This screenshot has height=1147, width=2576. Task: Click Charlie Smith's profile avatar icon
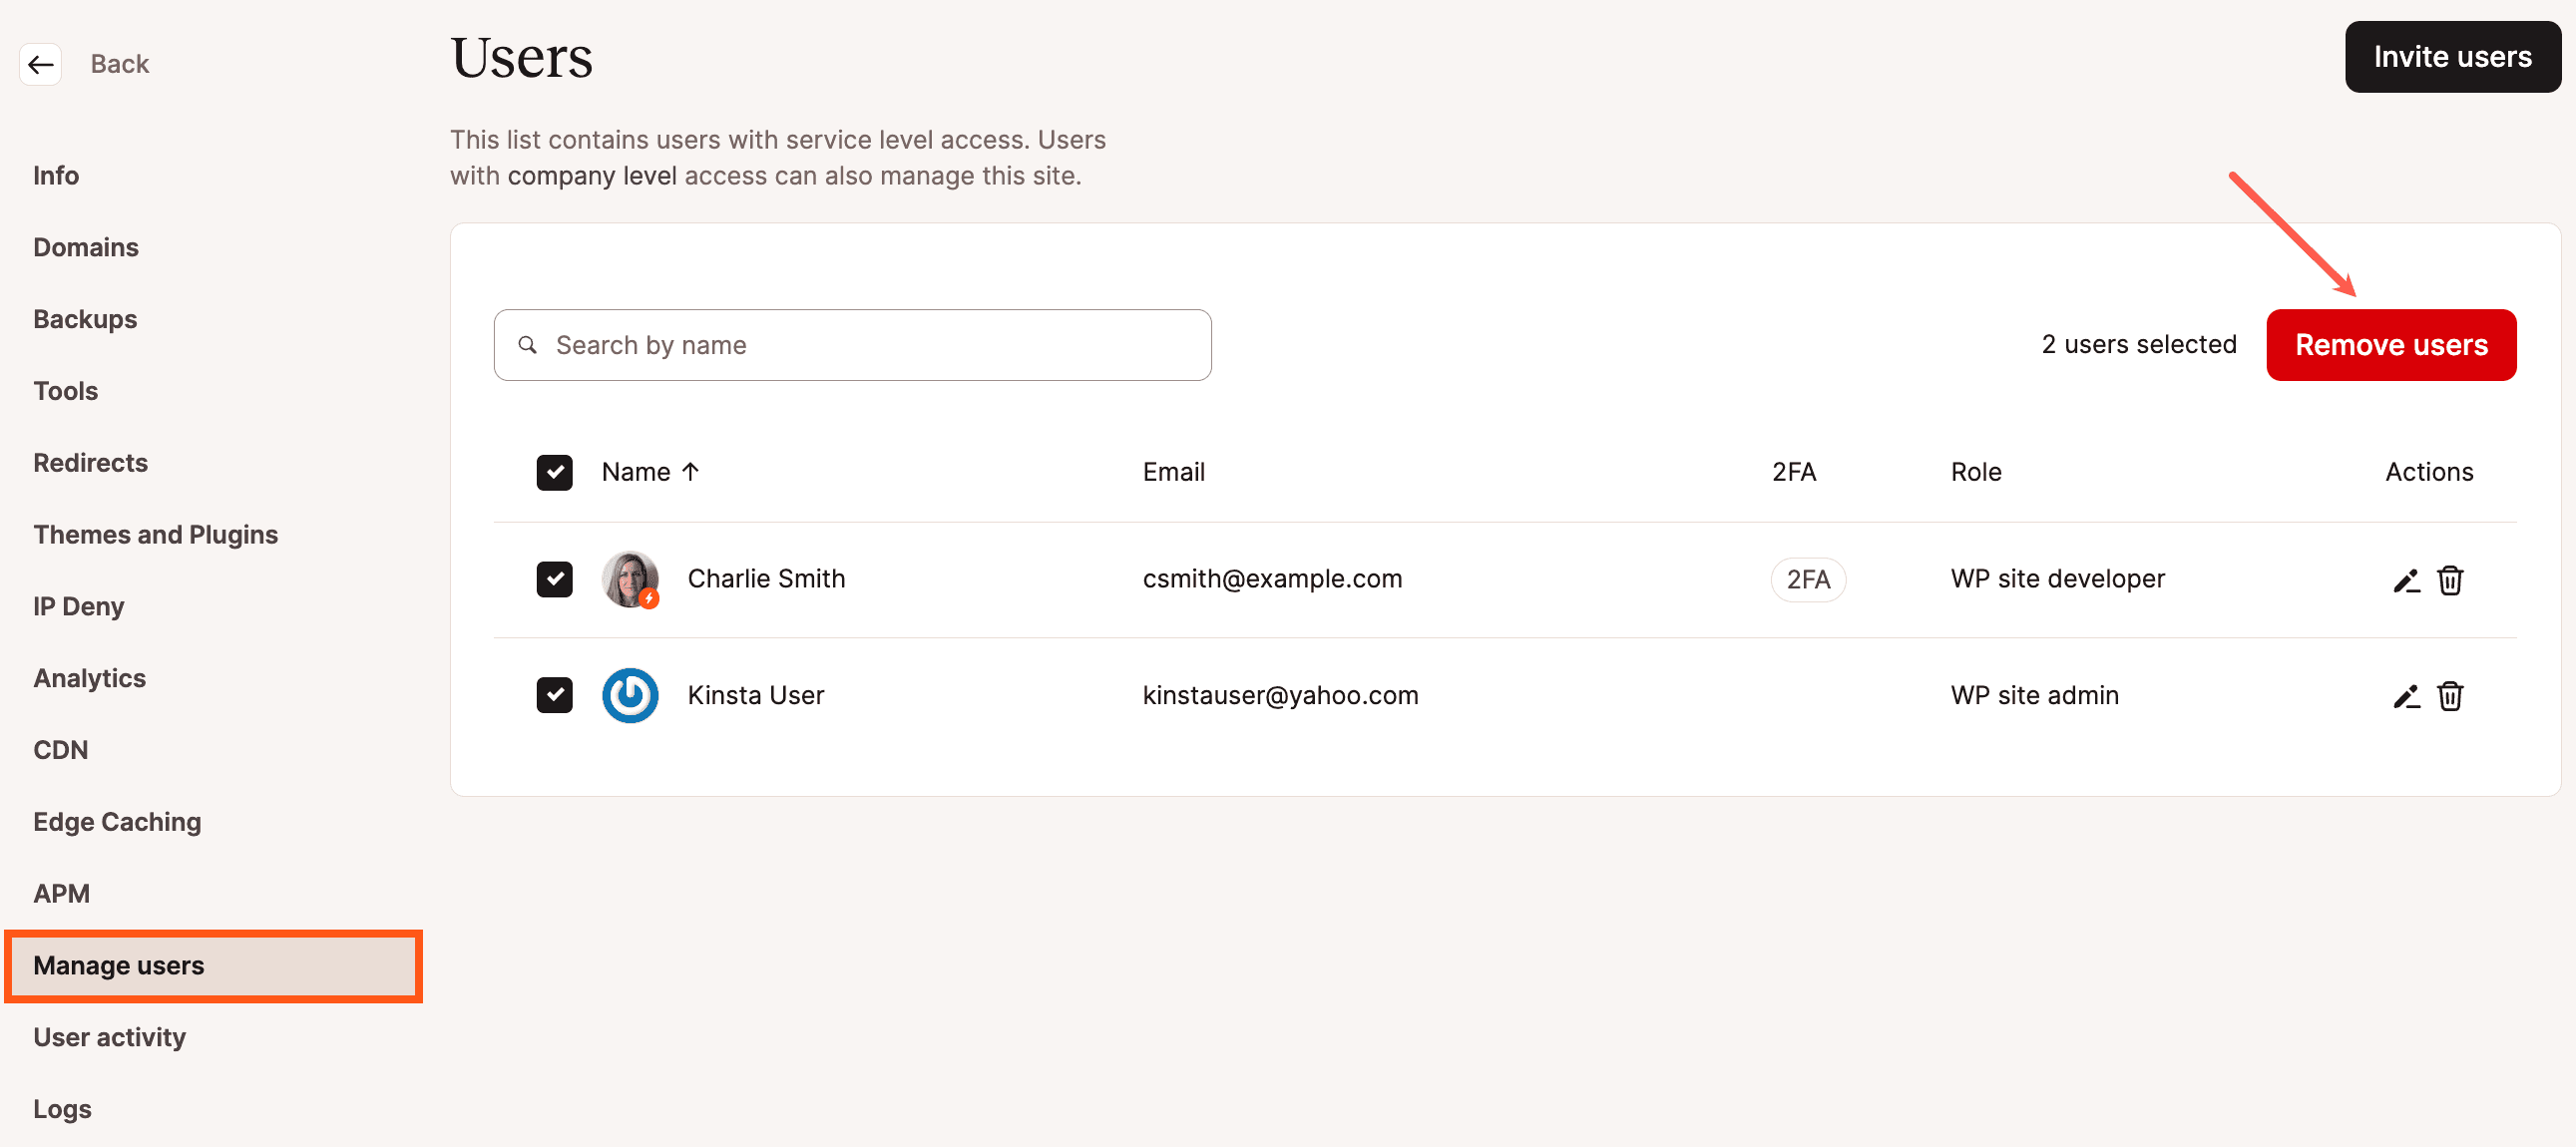coord(631,576)
